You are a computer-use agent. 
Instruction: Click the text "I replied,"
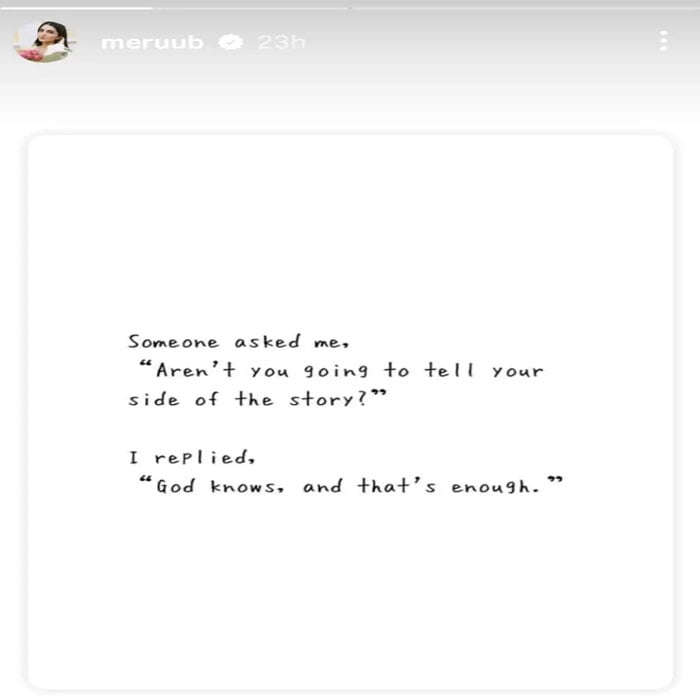[192, 457]
